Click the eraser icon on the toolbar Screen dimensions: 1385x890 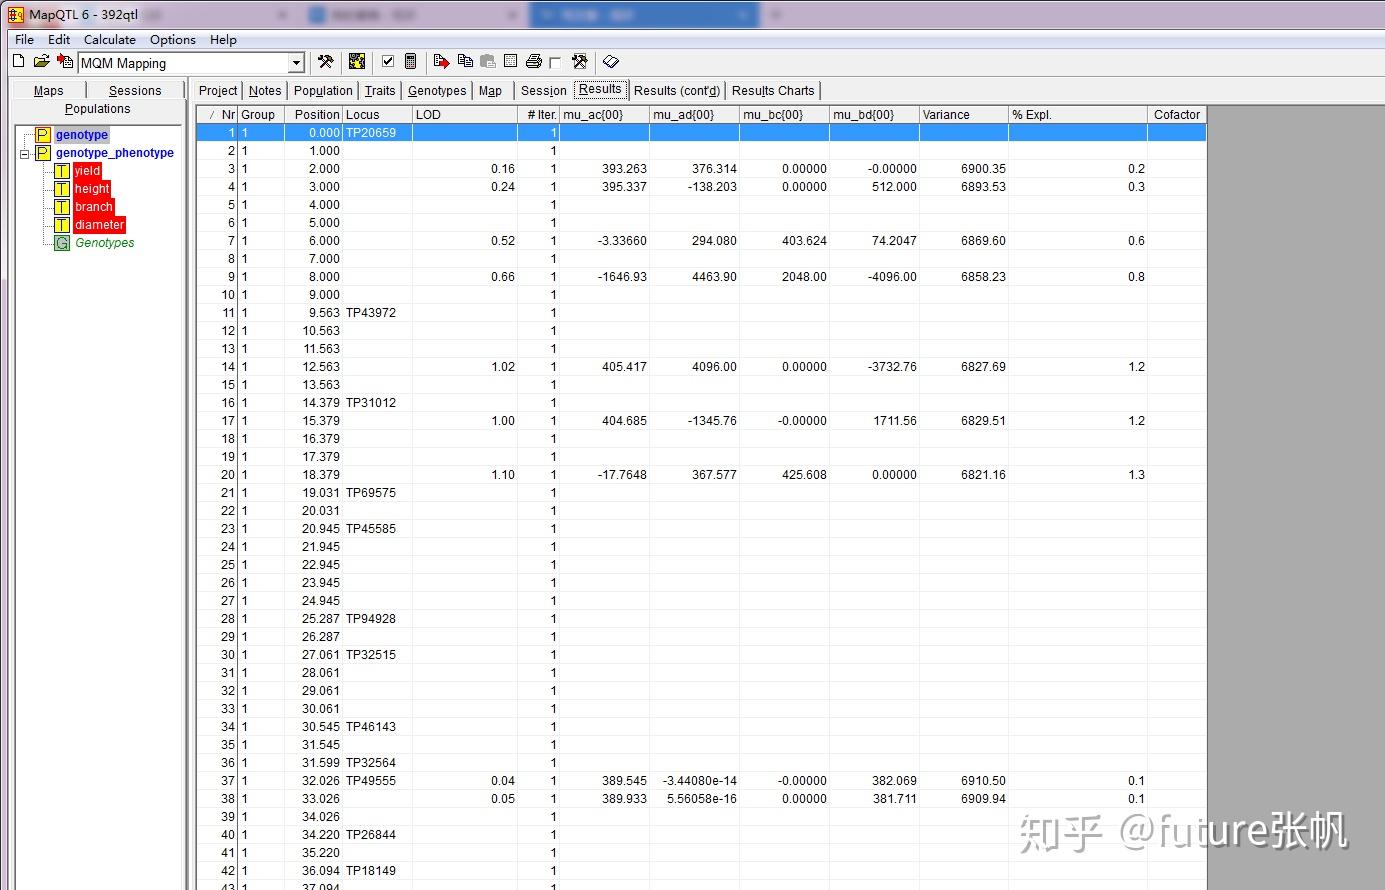pyautogui.click(x=611, y=61)
